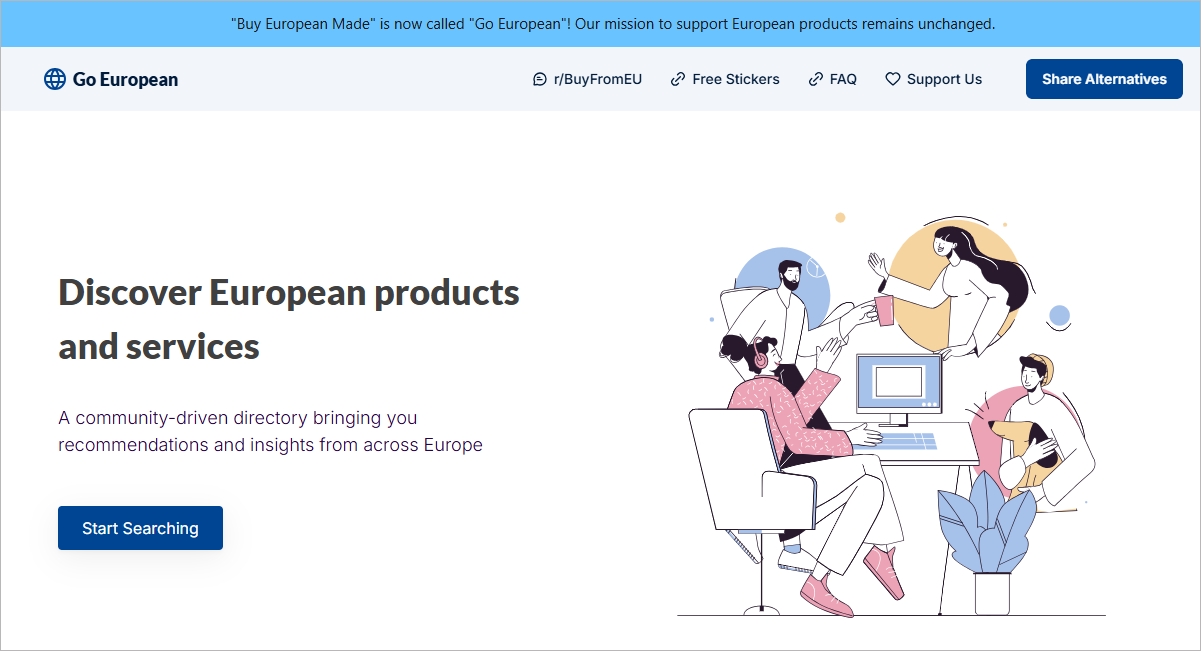Click the chat bubble icon beside r/BuyFromEU
Image resolution: width=1201 pixels, height=651 pixels.
point(540,79)
